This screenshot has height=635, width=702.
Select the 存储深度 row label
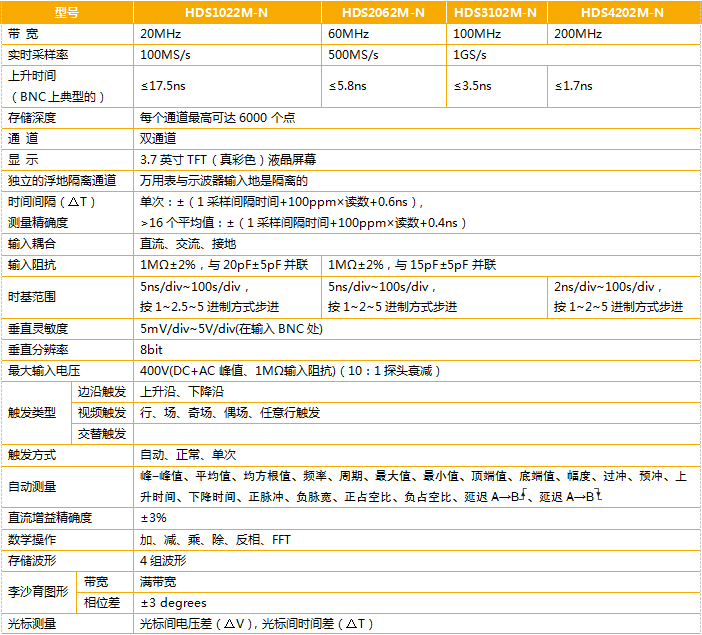[32, 117]
